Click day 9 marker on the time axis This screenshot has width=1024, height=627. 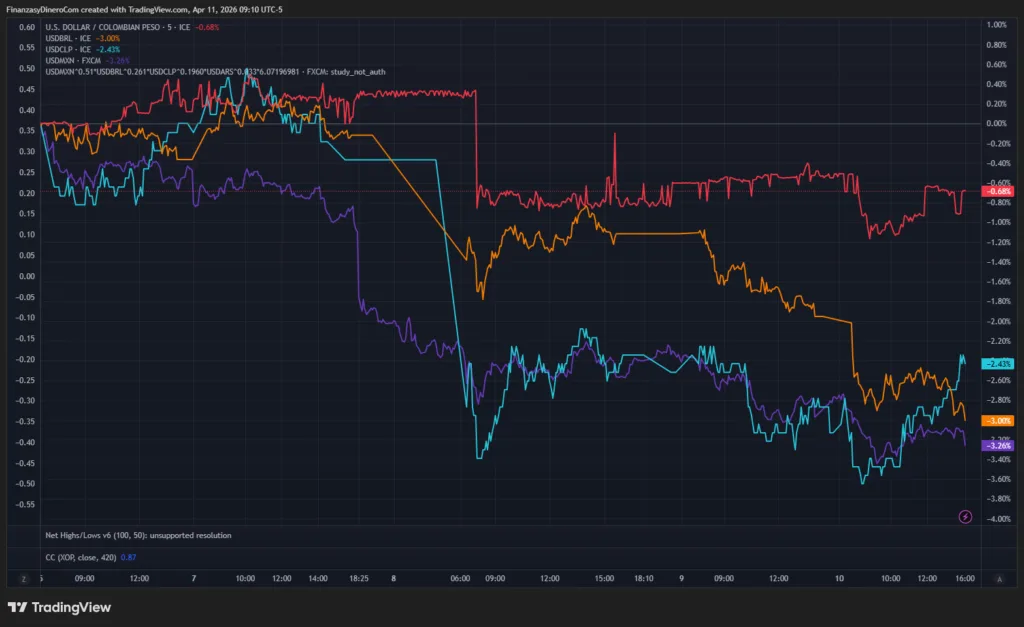coord(682,578)
